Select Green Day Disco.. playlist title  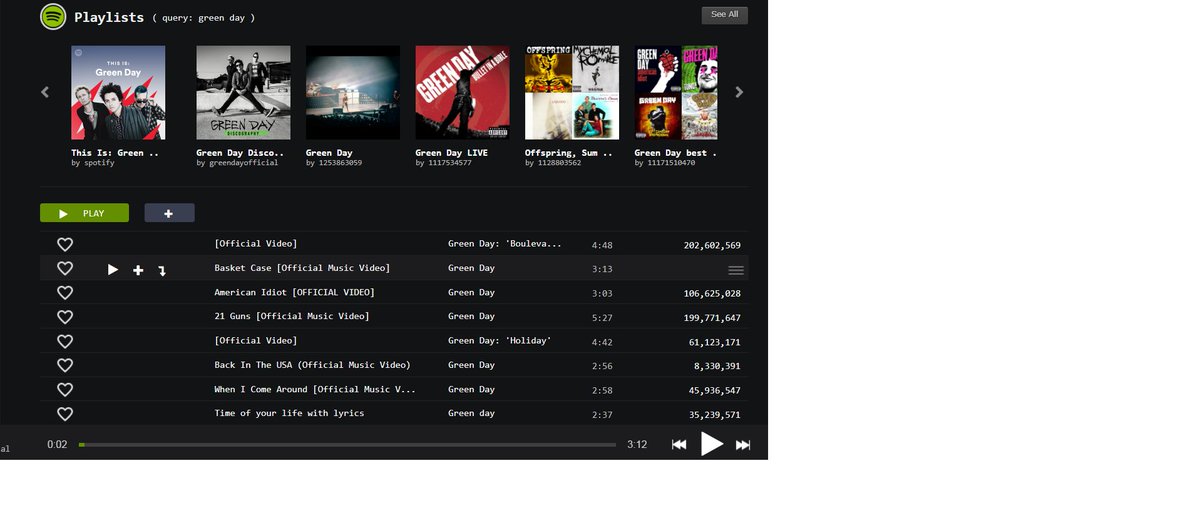[240, 153]
